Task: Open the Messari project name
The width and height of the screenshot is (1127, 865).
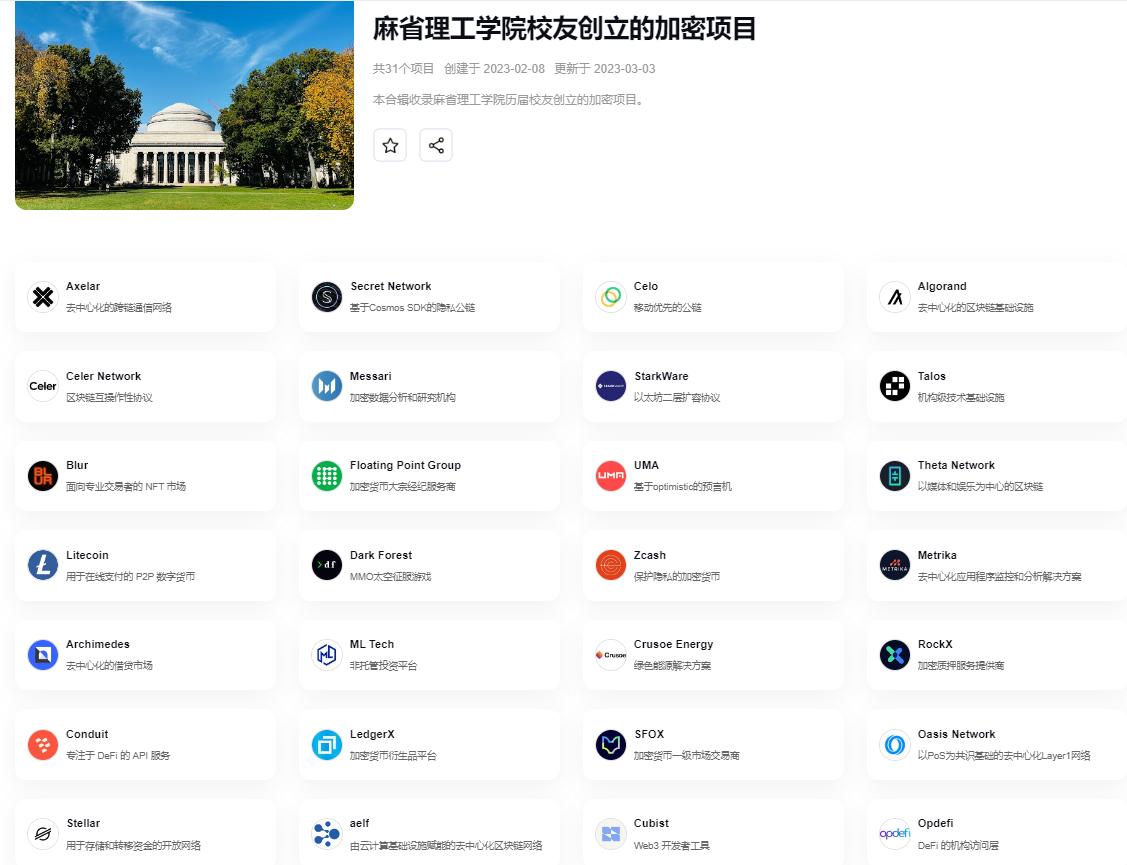Action: pos(370,376)
